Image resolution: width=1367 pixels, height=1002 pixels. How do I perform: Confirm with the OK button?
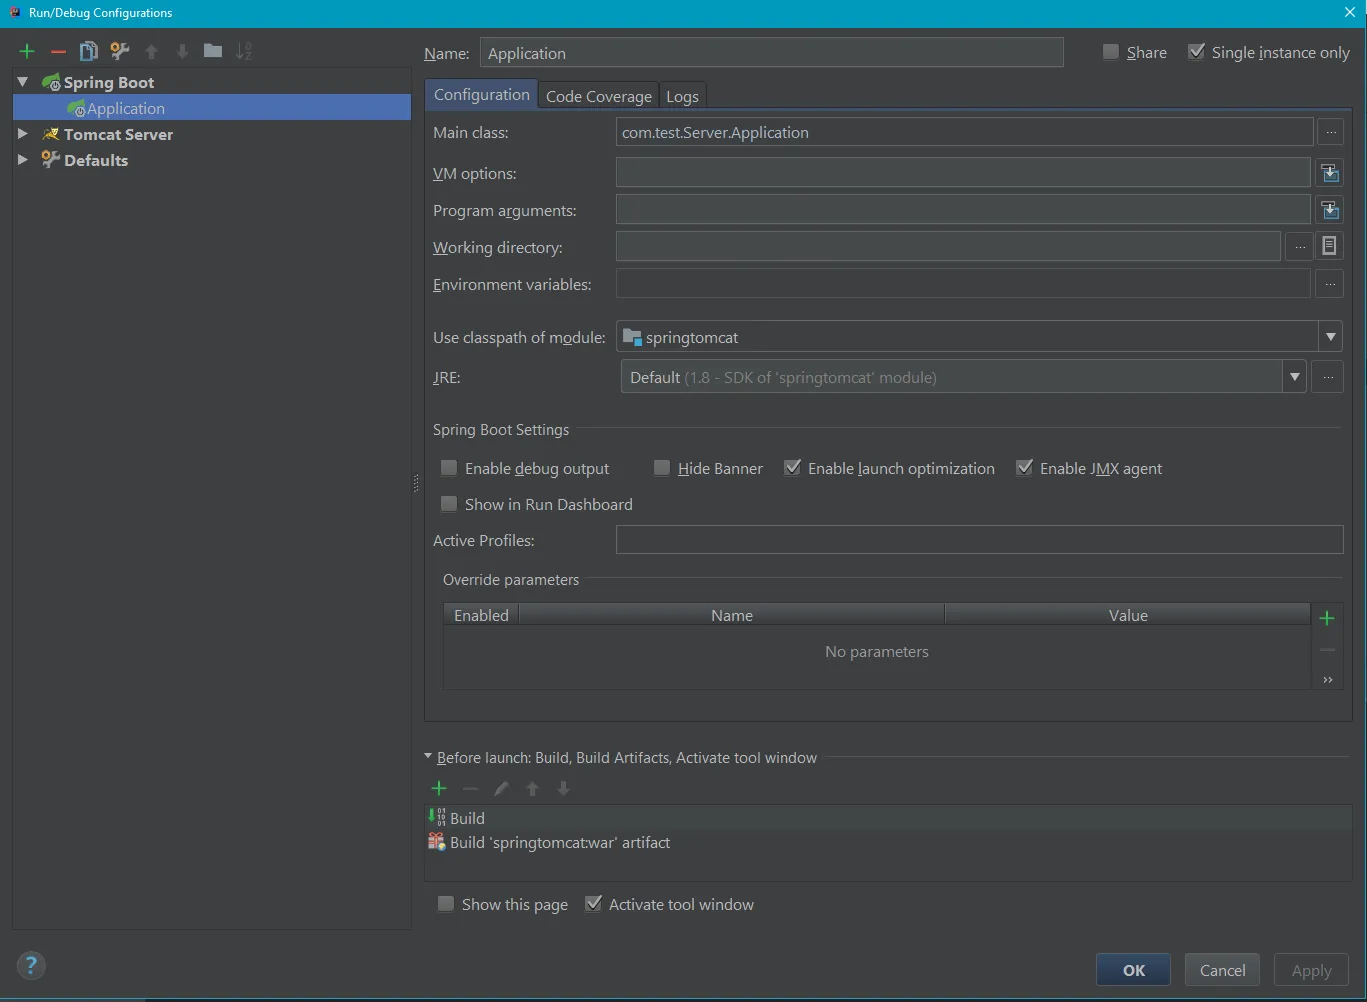coord(1134,970)
